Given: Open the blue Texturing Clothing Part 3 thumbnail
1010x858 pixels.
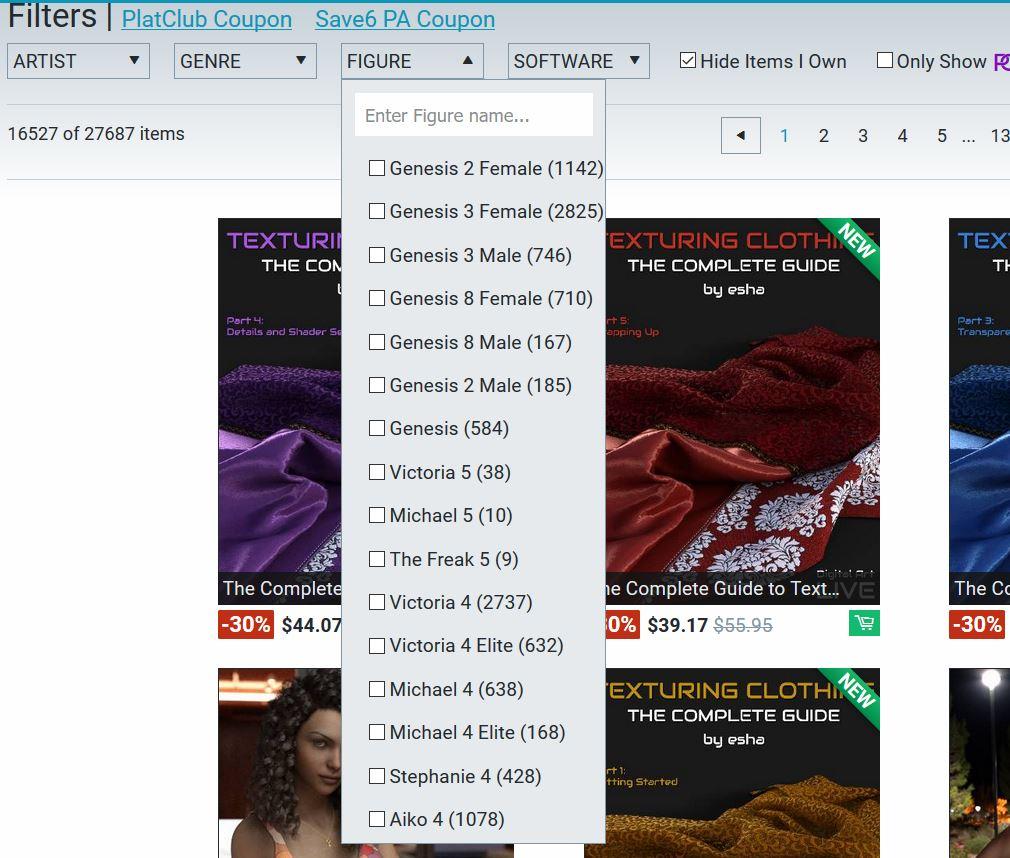Looking at the screenshot, I should pyautogui.click(x=979, y=411).
